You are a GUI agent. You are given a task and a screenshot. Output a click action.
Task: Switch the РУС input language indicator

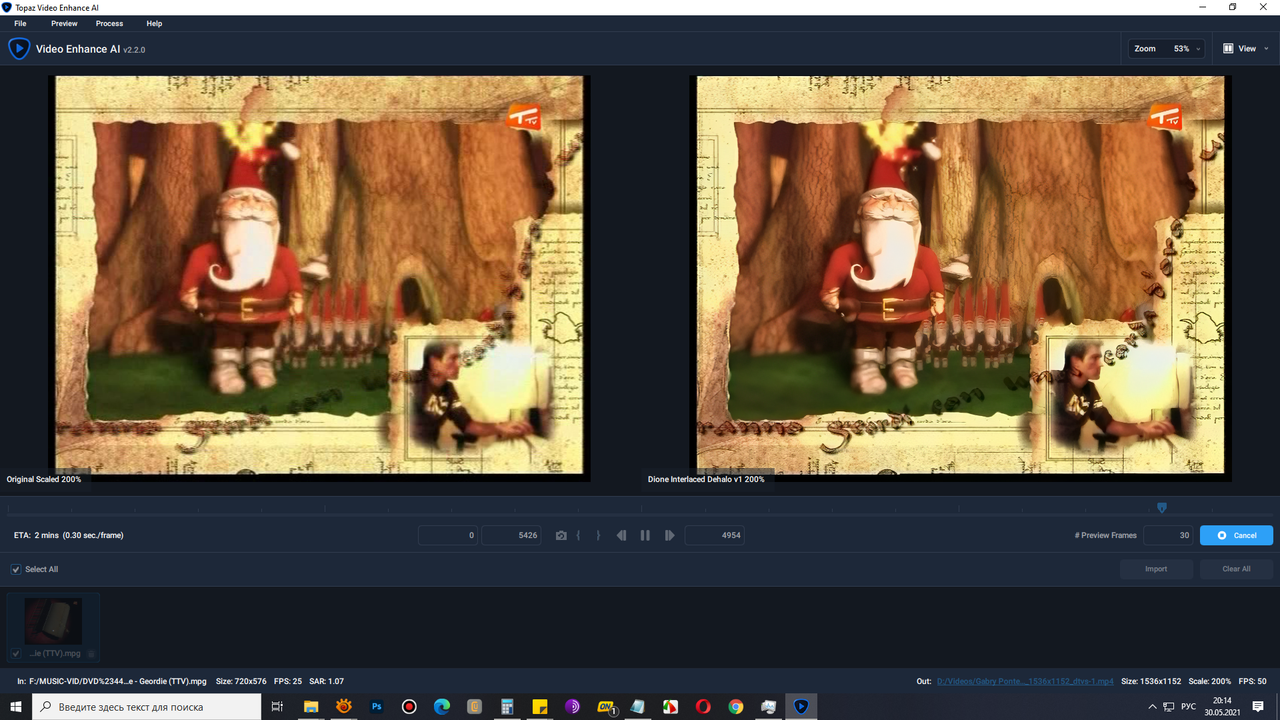1189,706
